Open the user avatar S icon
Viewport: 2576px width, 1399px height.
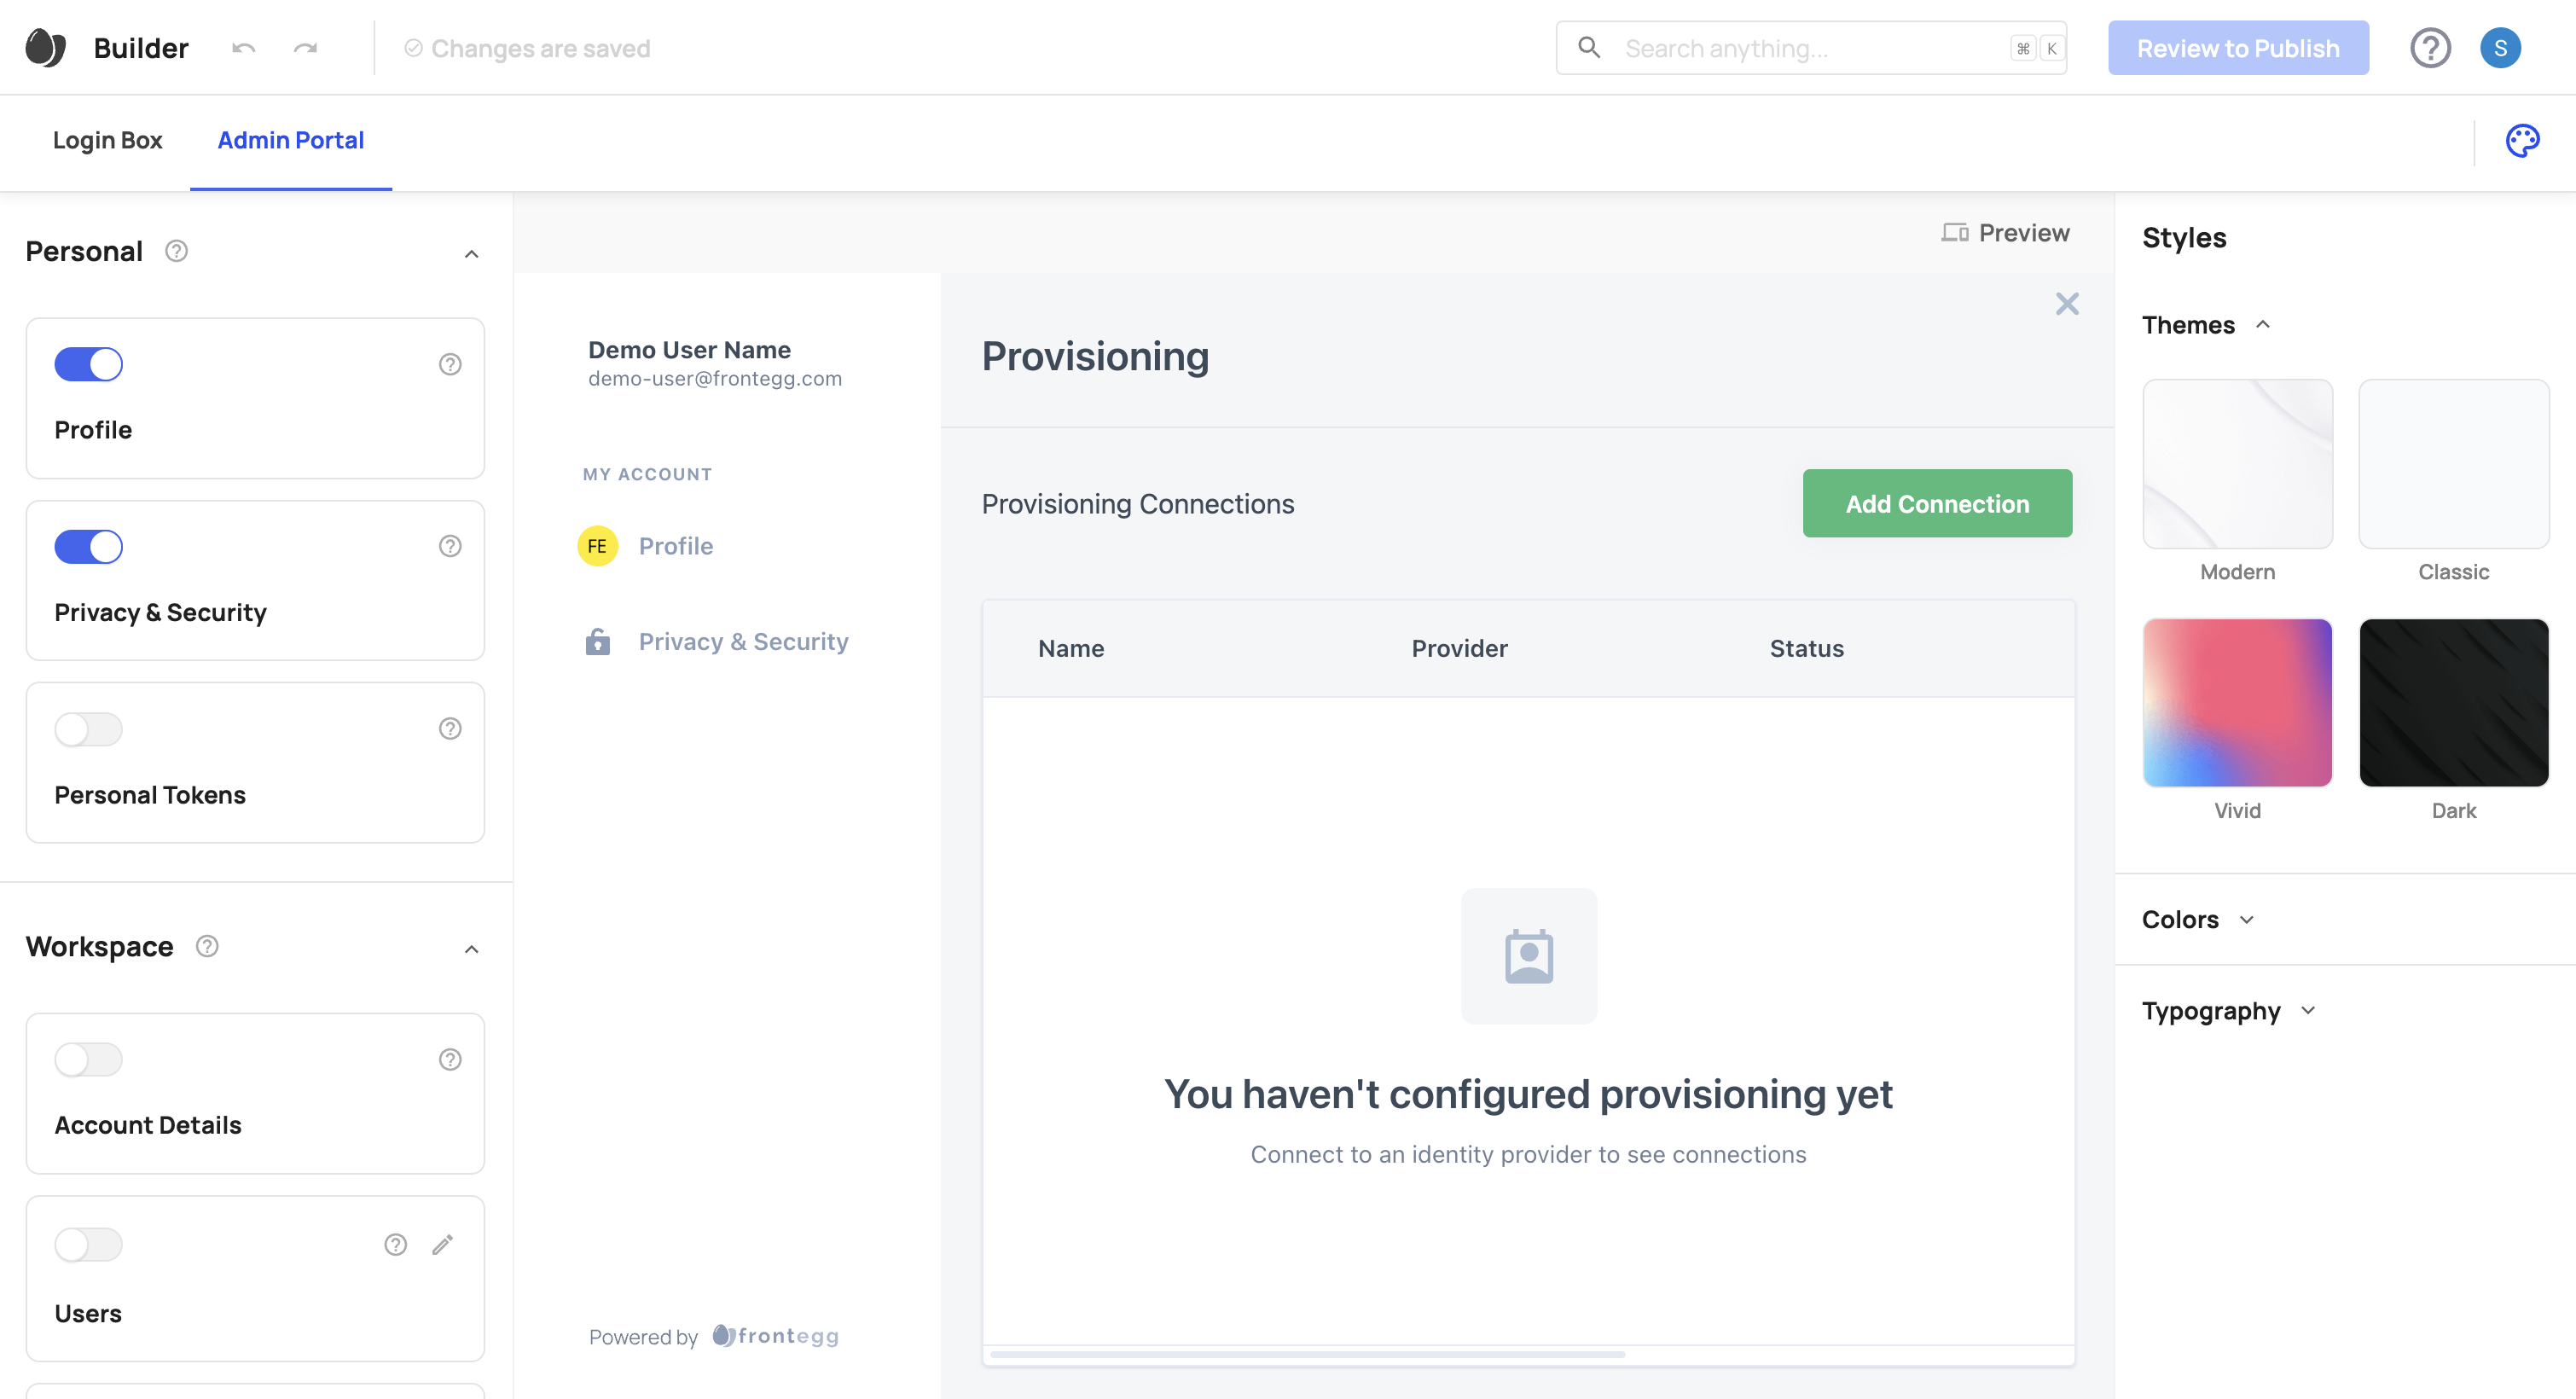(2500, 48)
